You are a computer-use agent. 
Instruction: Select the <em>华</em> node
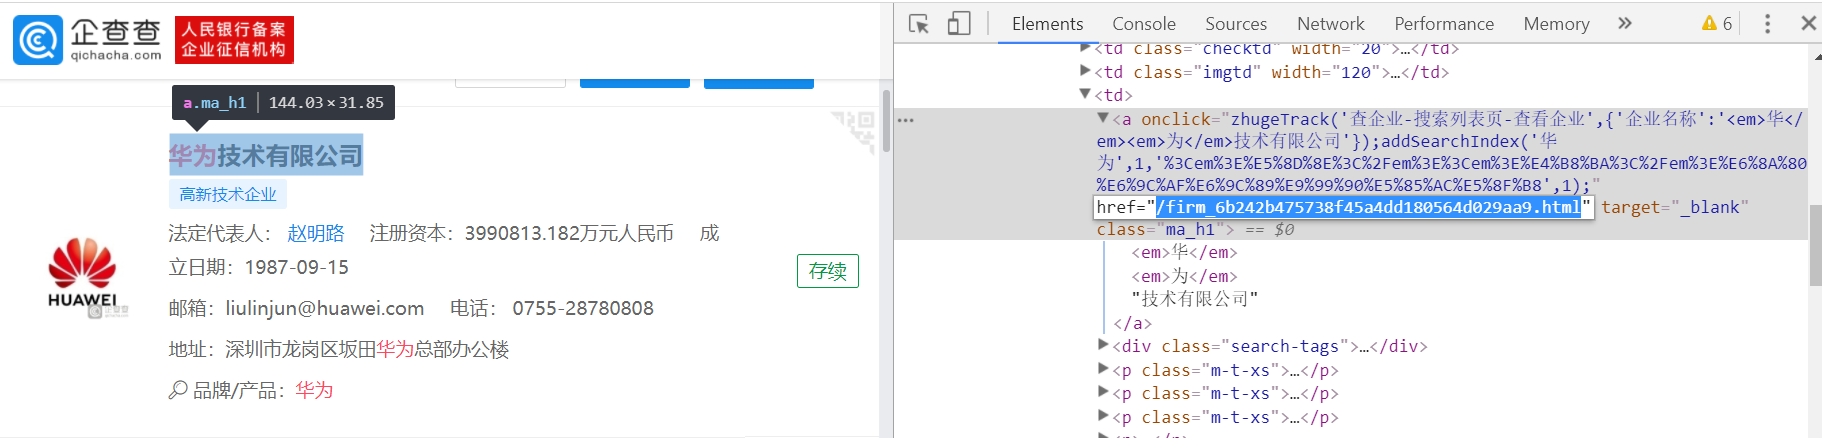click(1184, 252)
